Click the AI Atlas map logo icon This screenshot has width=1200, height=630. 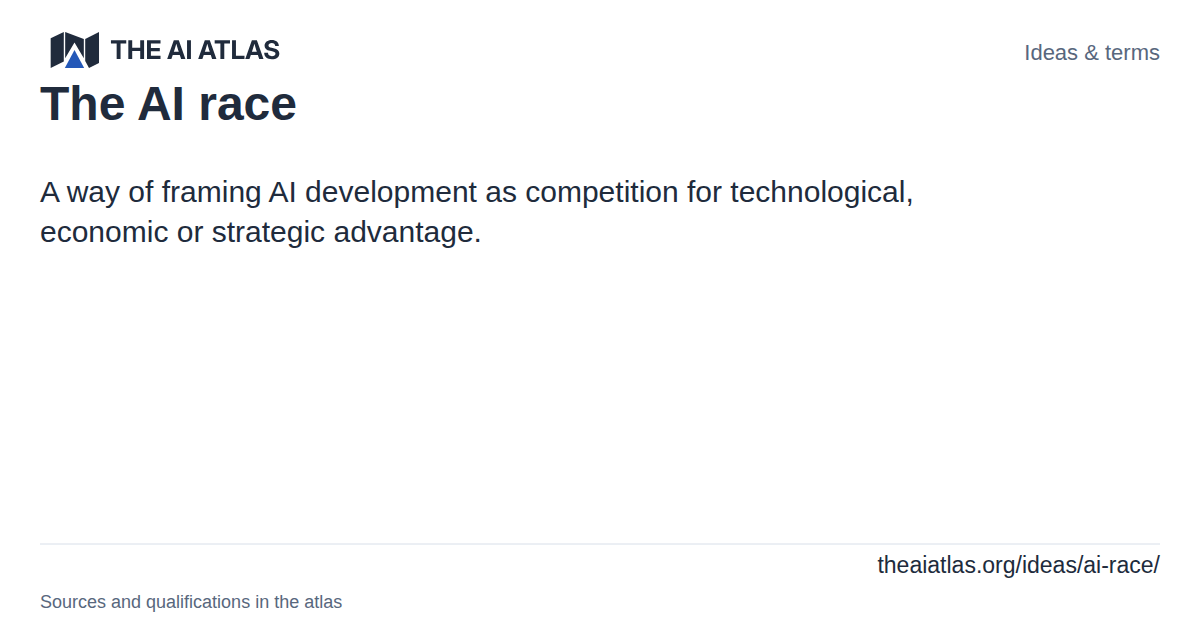pos(75,50)
